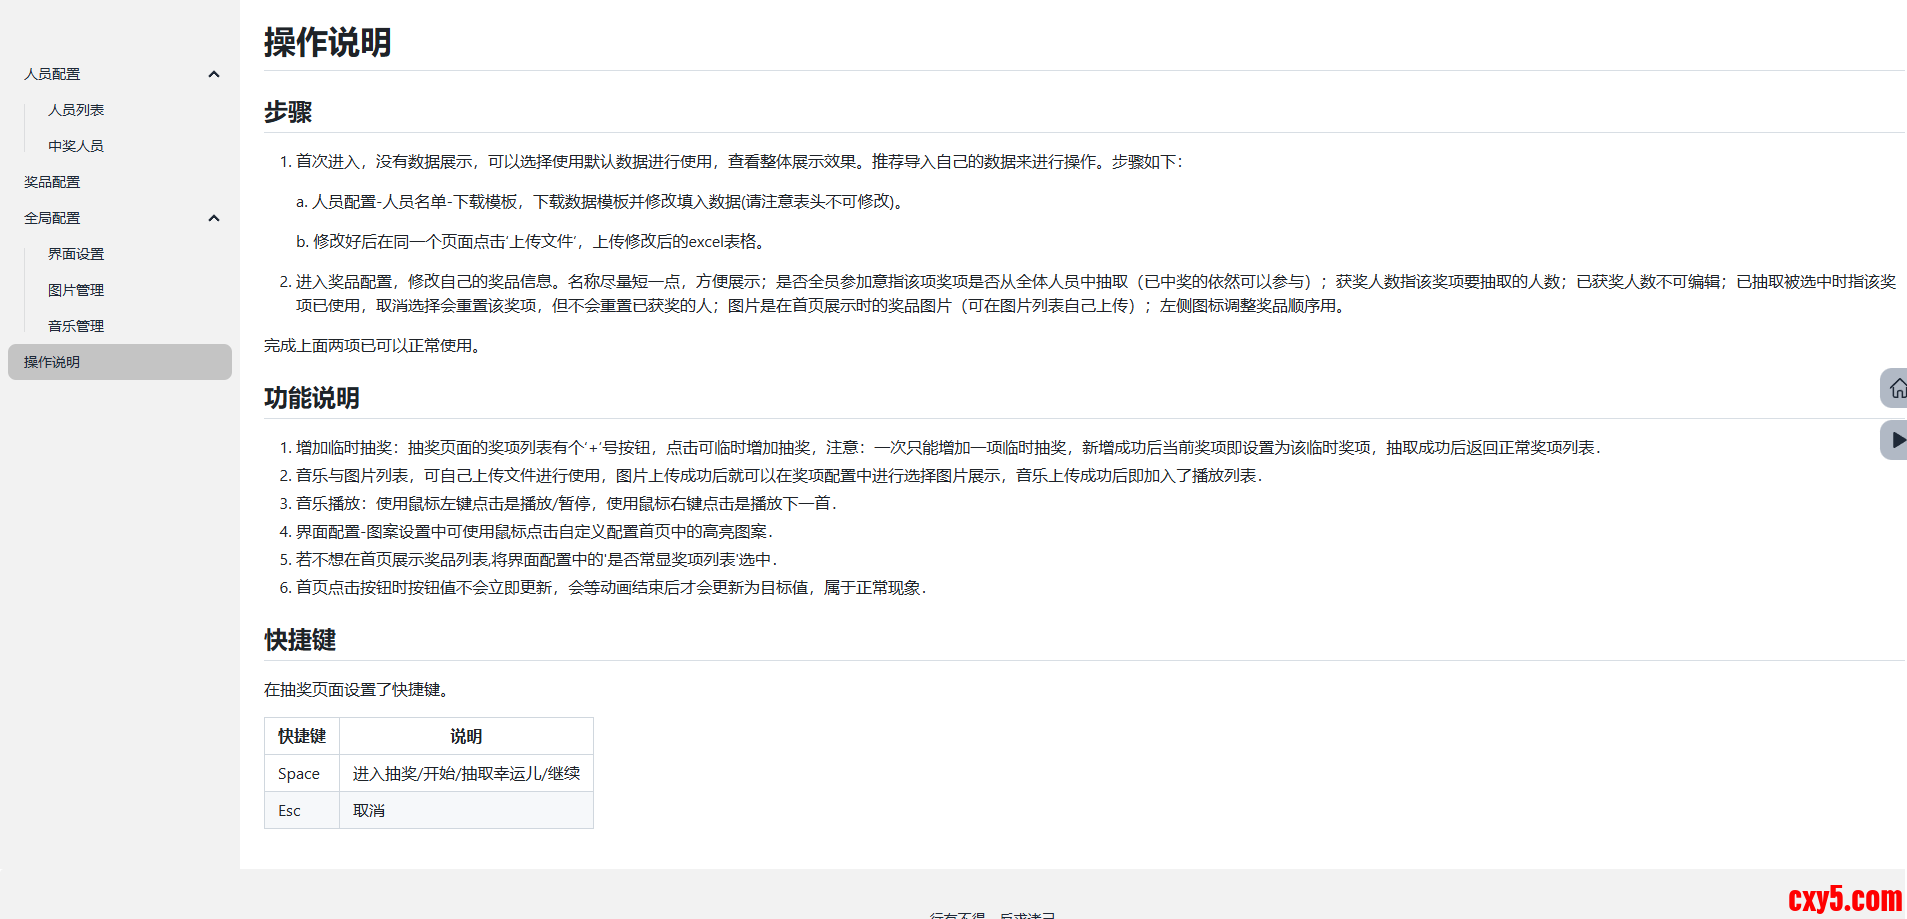The height and width of the screenshot is (919, 1907).
Task: Collapse the 人员配置 menu chevron
Action: (213, 74)
